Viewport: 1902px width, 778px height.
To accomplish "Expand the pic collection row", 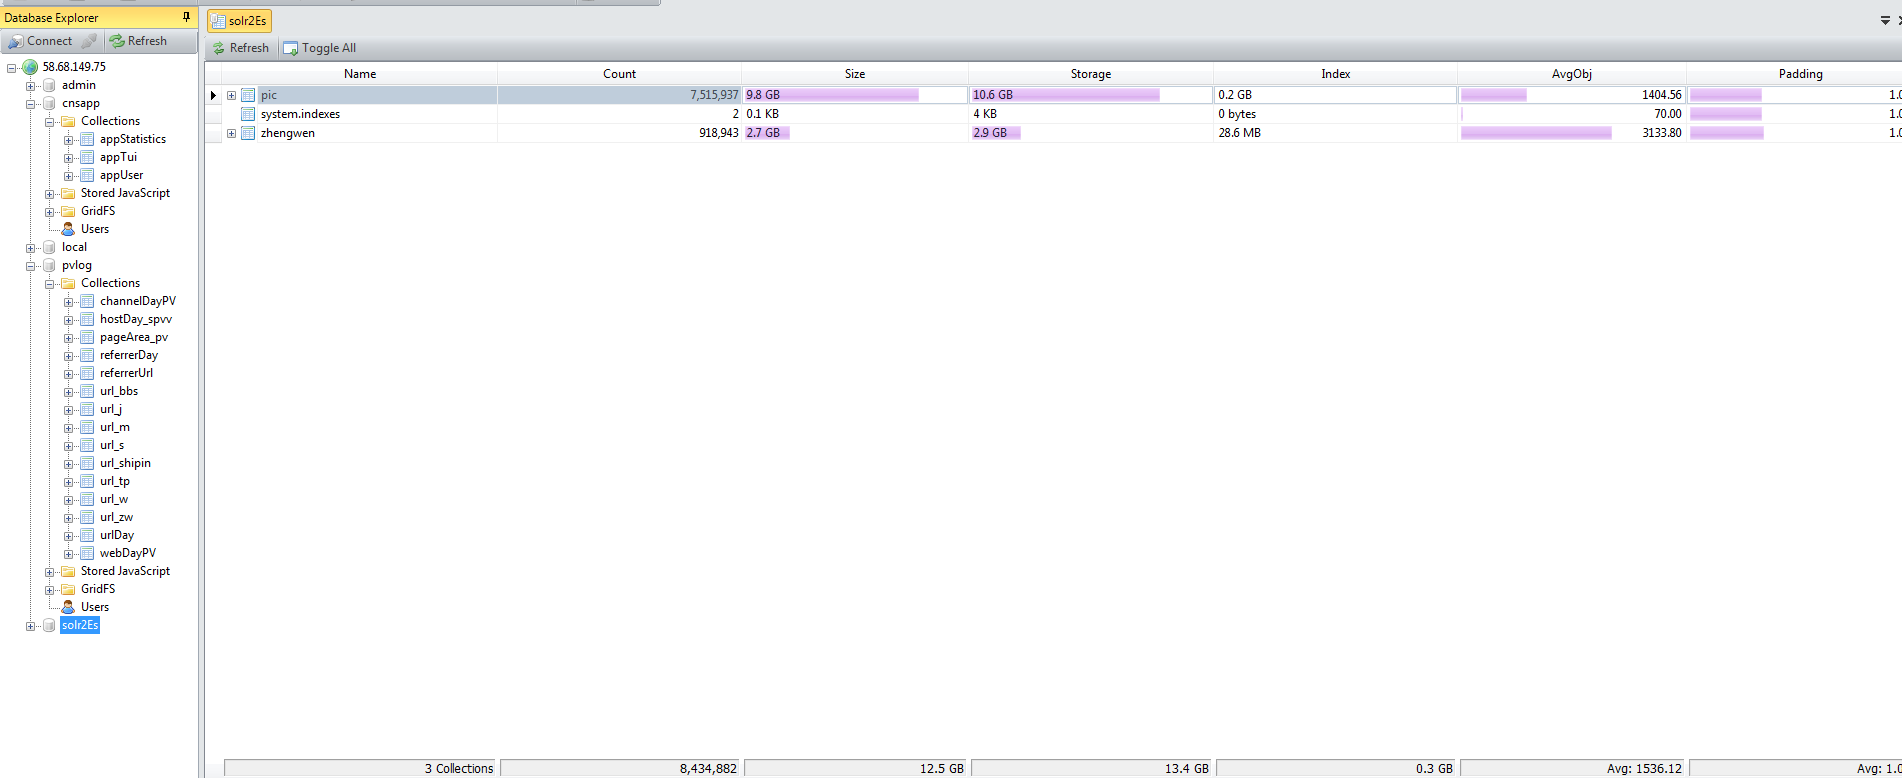I will pos(231,95).
